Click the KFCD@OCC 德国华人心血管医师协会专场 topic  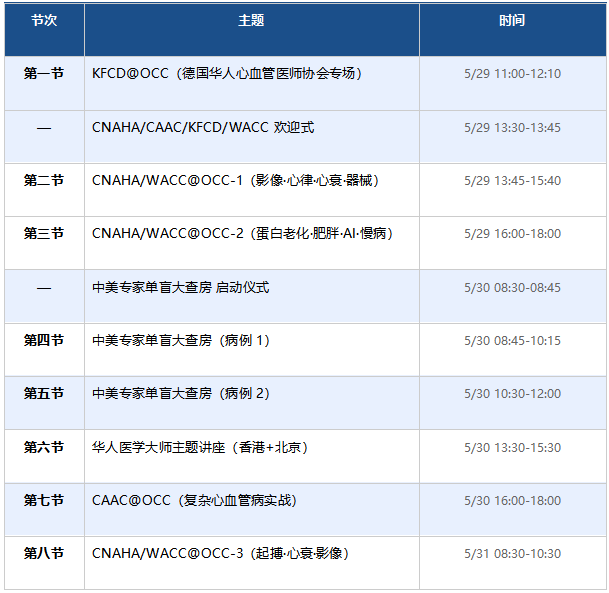click(x=227, y=73)
